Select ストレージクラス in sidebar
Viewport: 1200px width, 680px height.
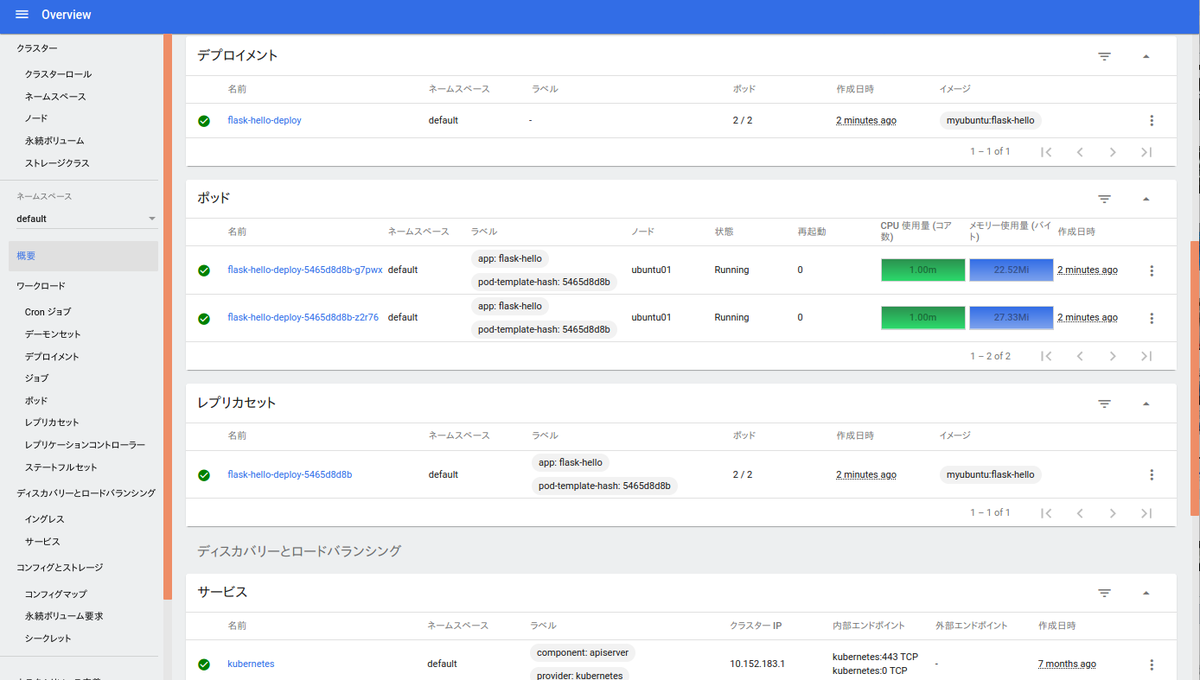(x=57, y=163)
